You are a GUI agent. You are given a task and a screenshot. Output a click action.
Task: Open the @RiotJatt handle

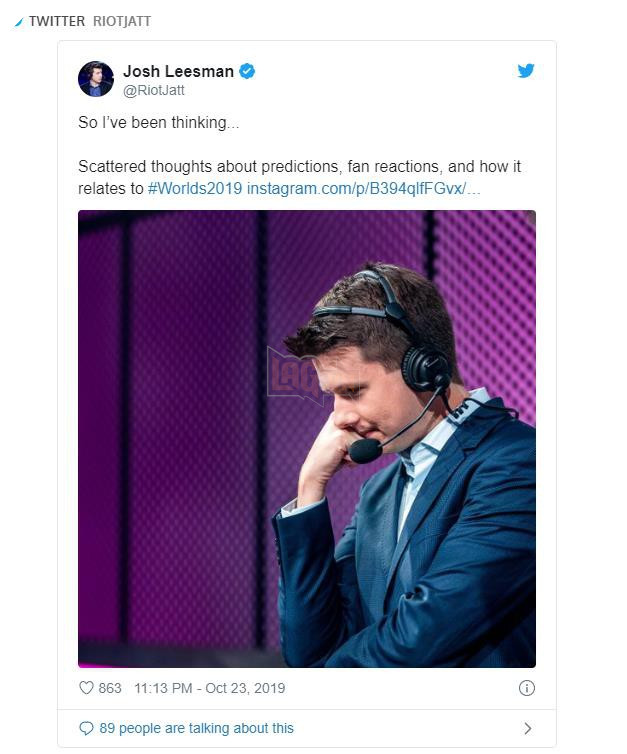click(154, 90)
